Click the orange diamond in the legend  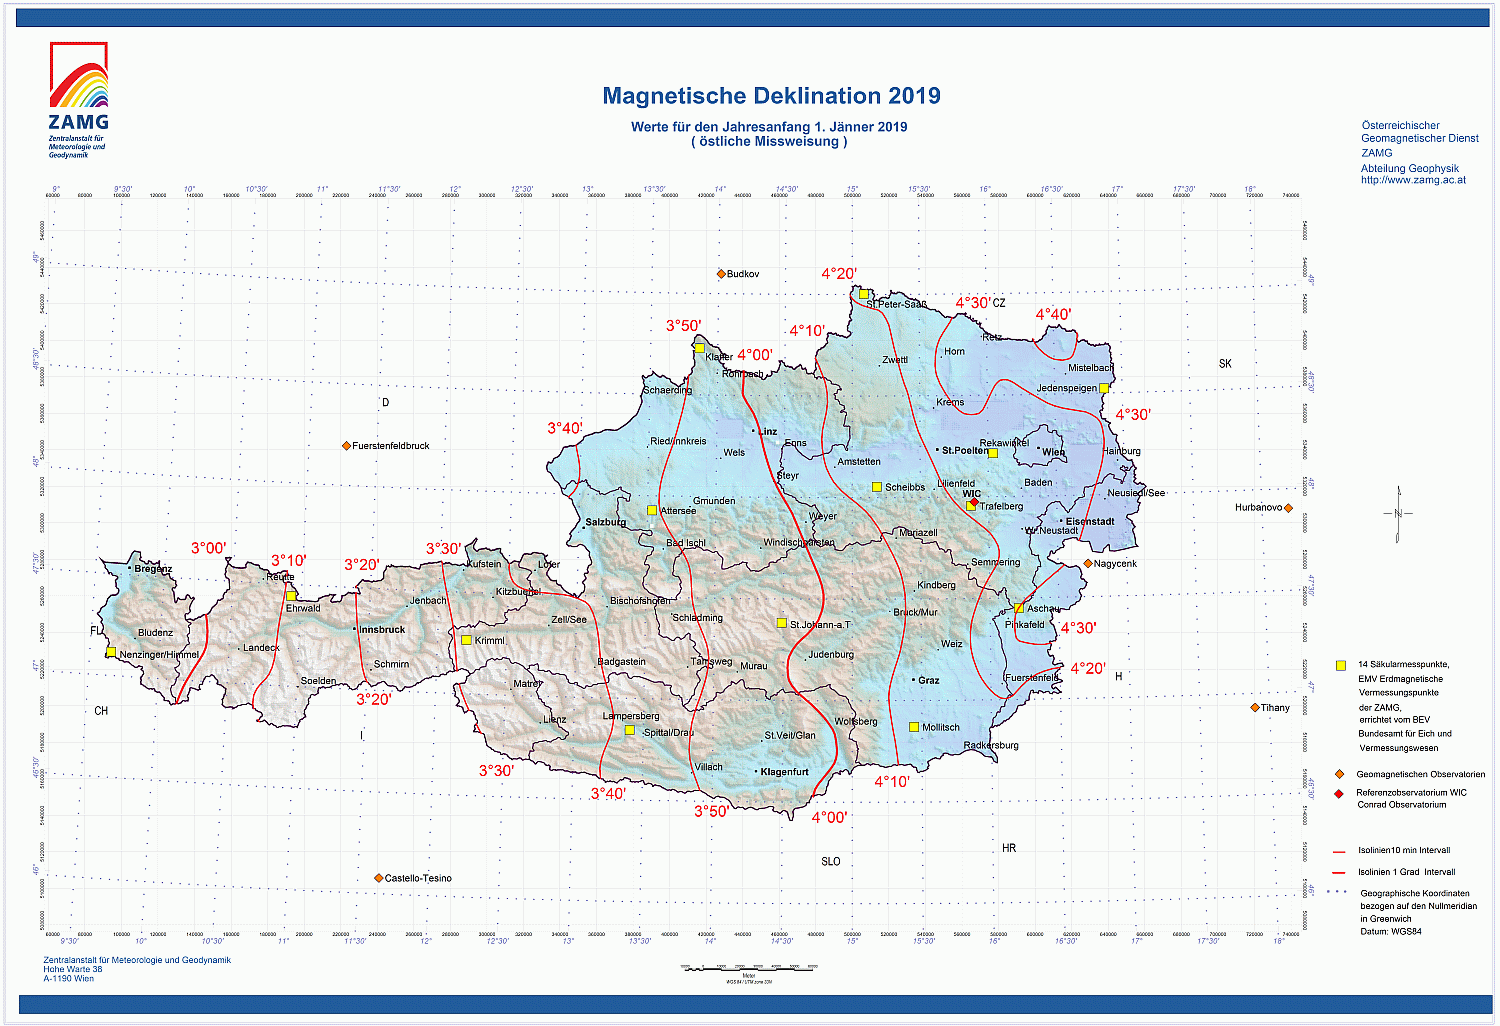[x=1339, y=774]
